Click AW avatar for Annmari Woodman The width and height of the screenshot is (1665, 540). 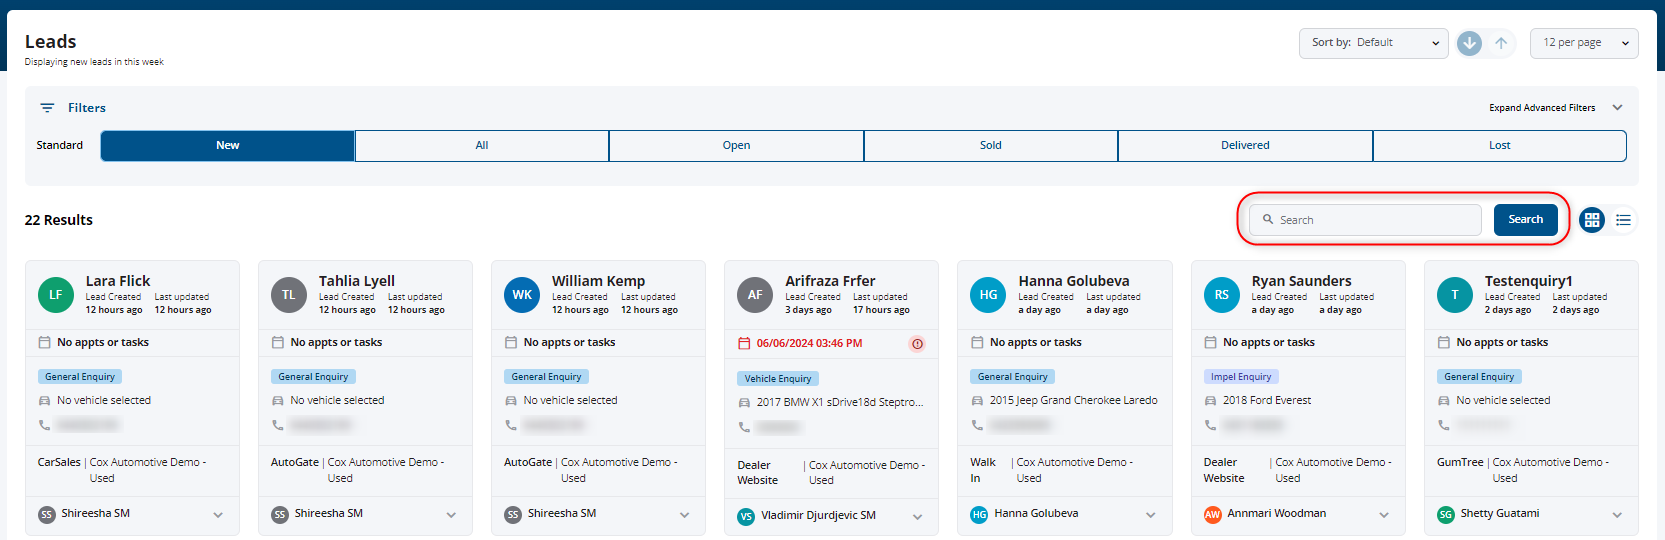point(1213,514)
